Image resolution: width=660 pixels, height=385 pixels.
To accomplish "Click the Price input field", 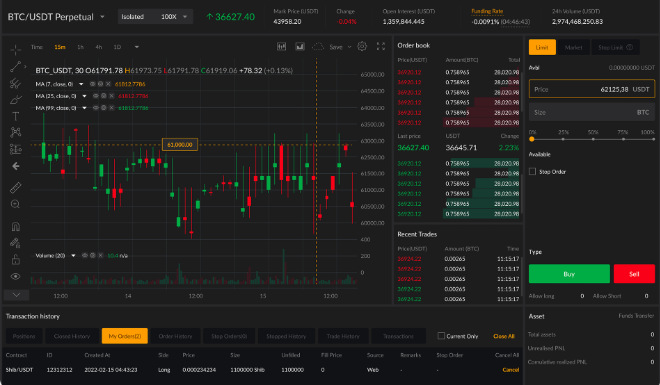I will [x=592, y=89].
